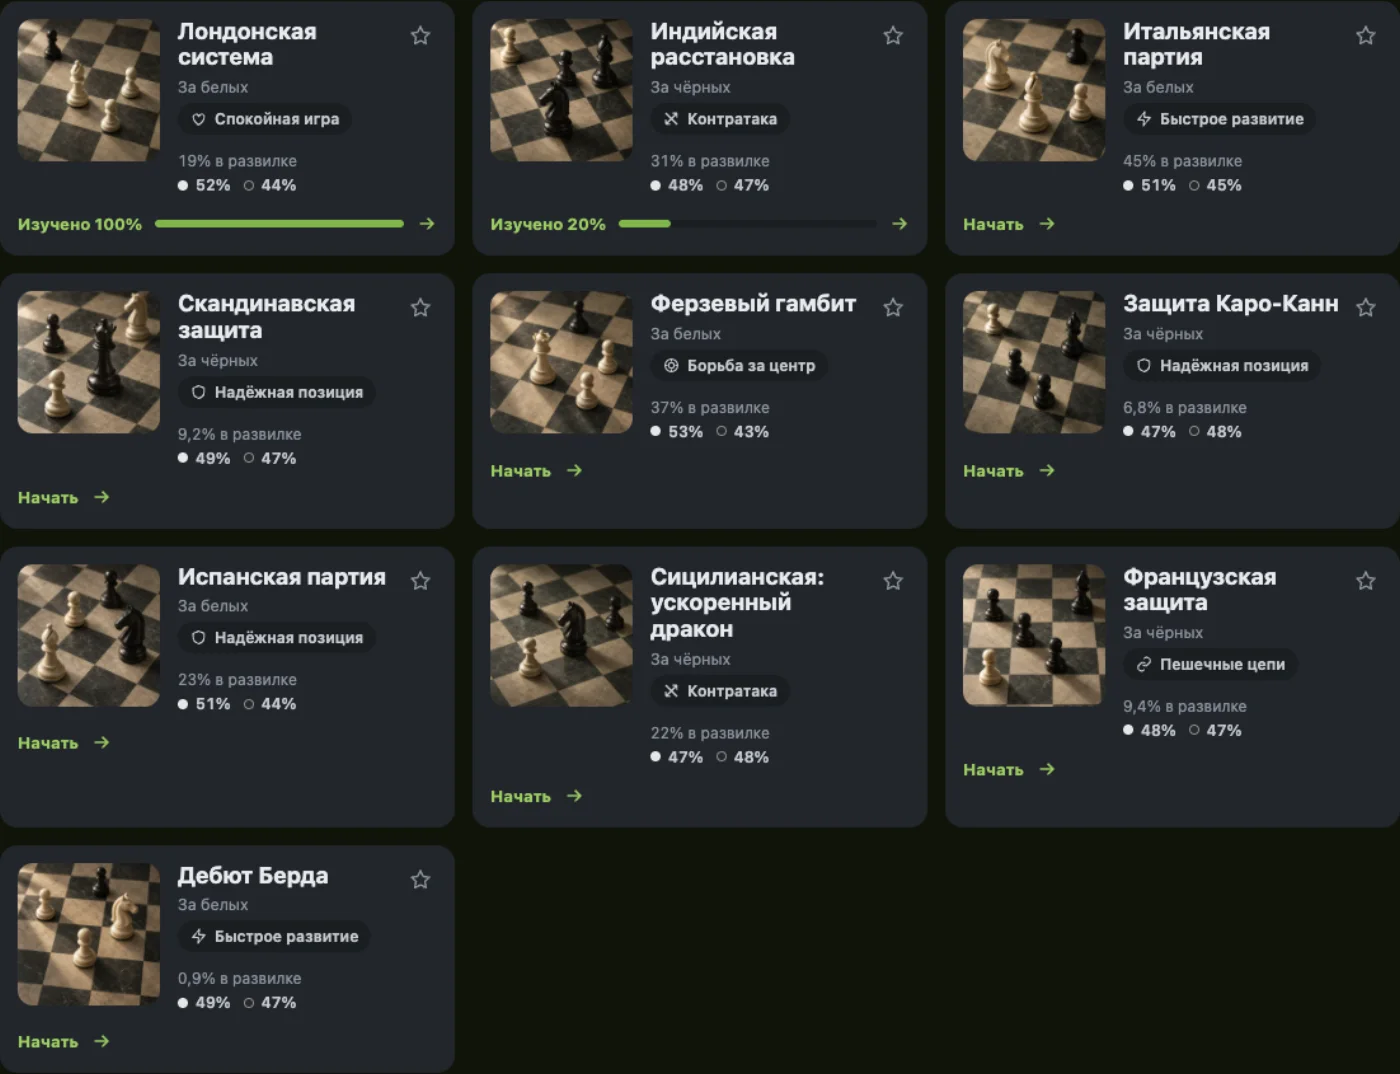
Task: Click the Лондонская система progress bar
Action: tap(279, 224)
